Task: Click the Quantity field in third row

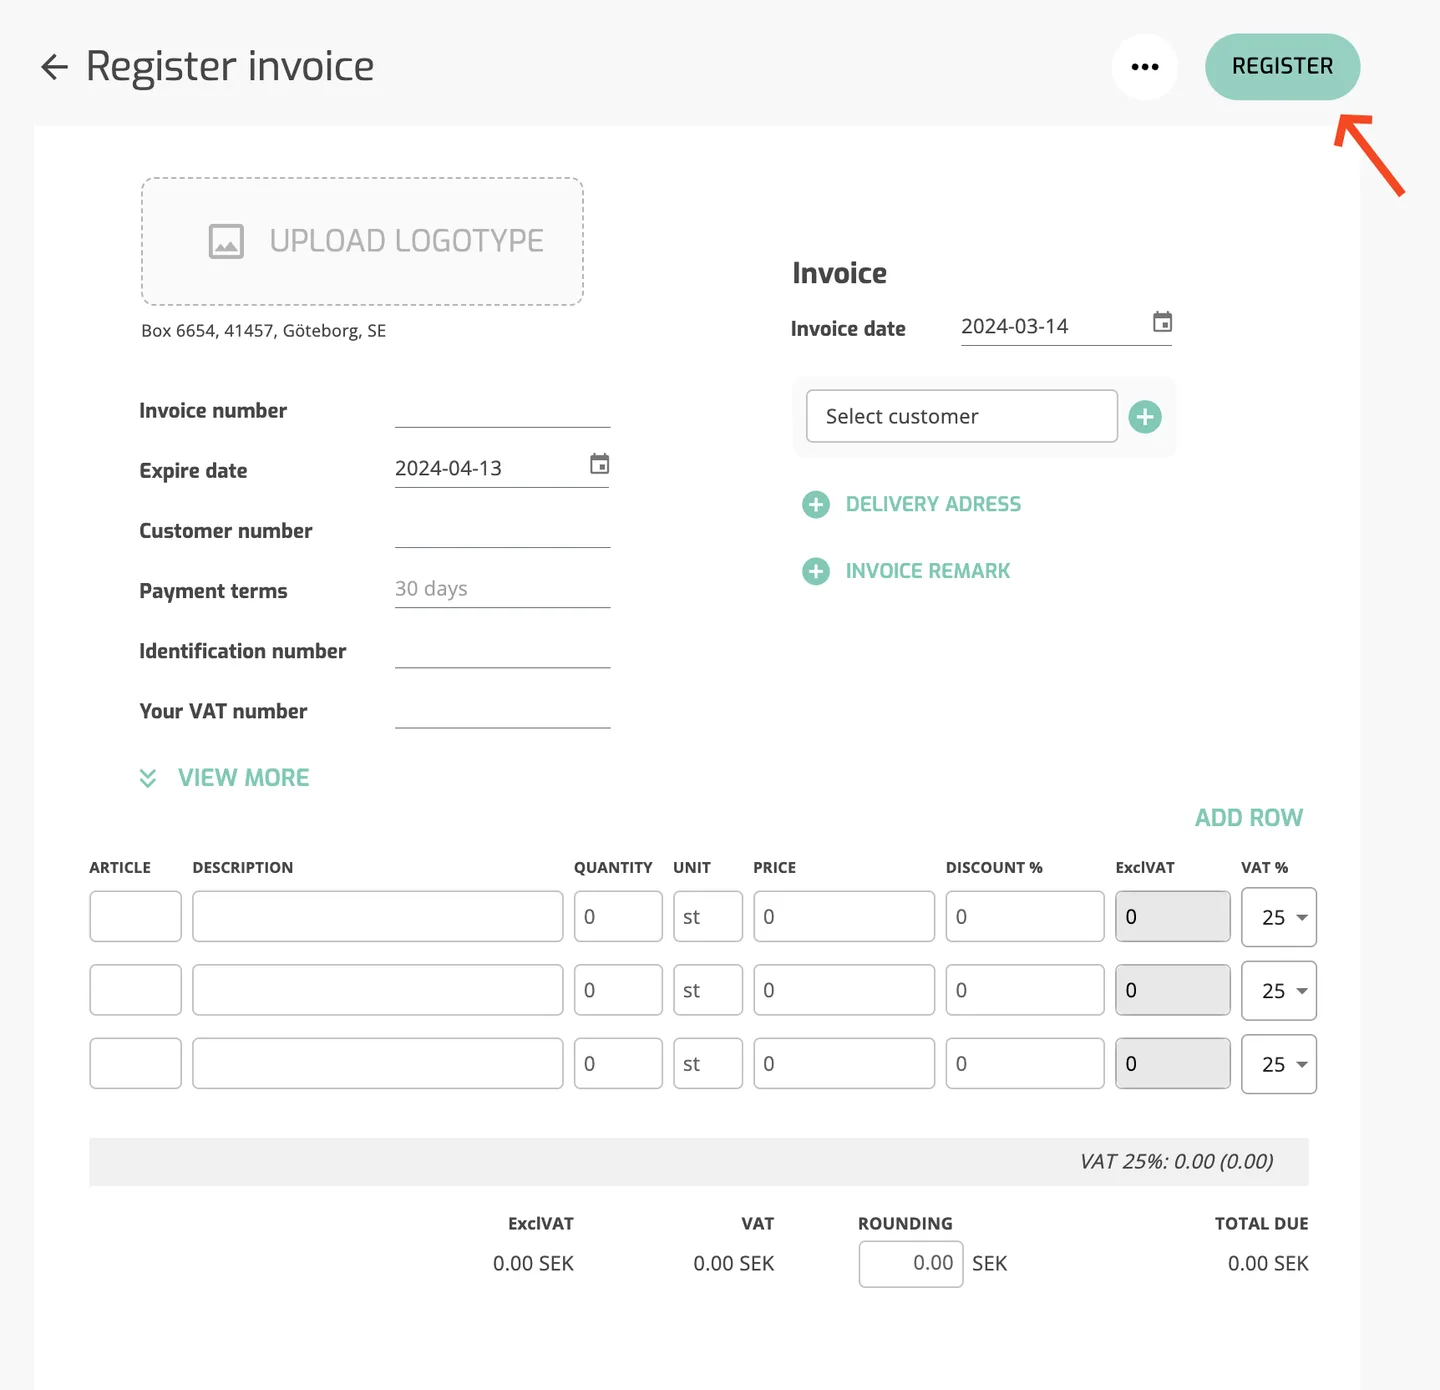Action: click(x=618, y=1063)
